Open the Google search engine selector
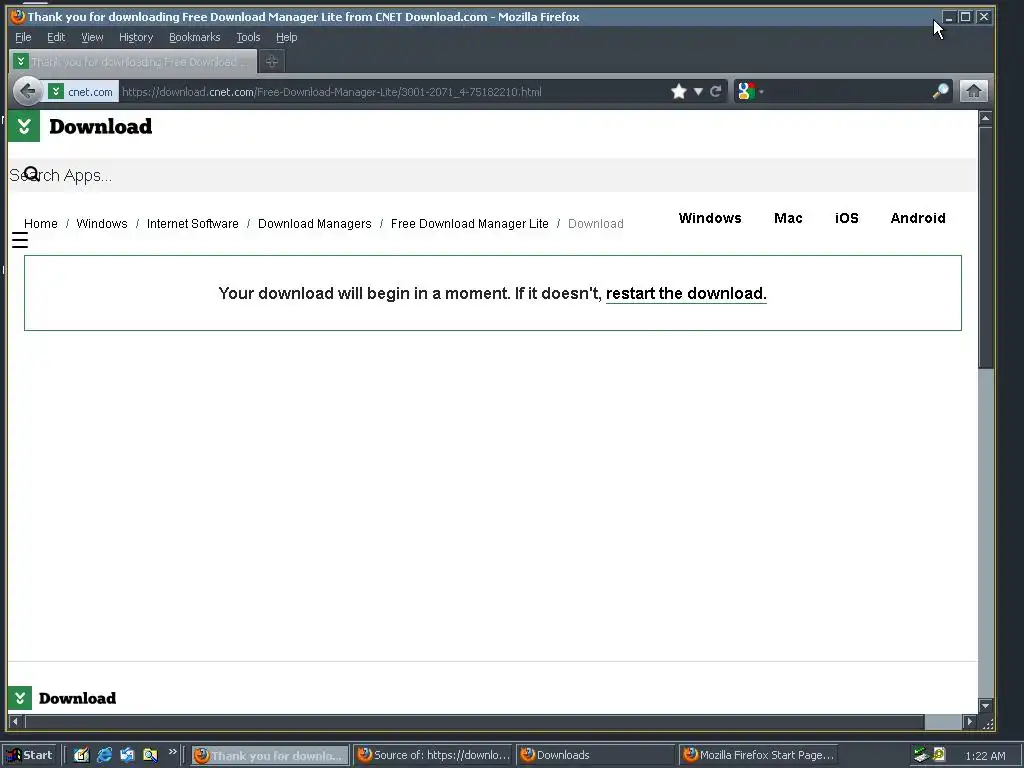 coord(749,91)
